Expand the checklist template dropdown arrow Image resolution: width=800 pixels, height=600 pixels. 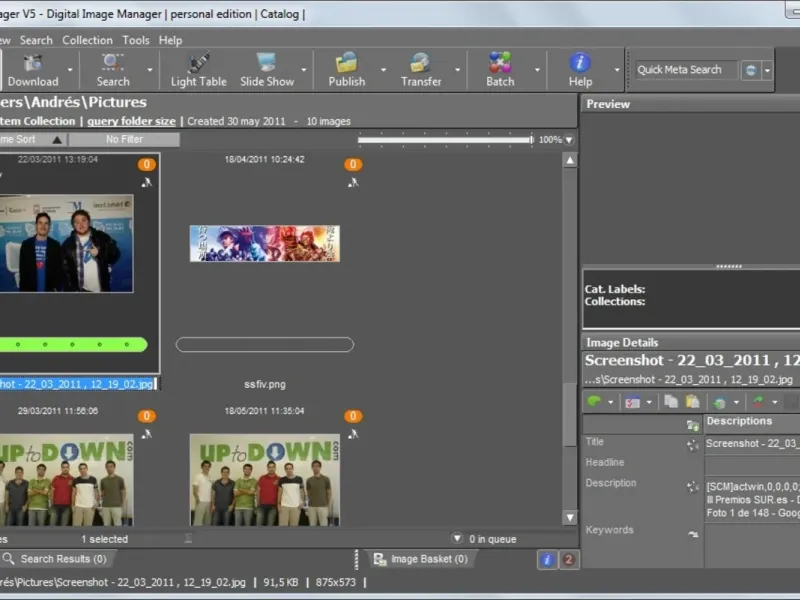tap(649, 403)
